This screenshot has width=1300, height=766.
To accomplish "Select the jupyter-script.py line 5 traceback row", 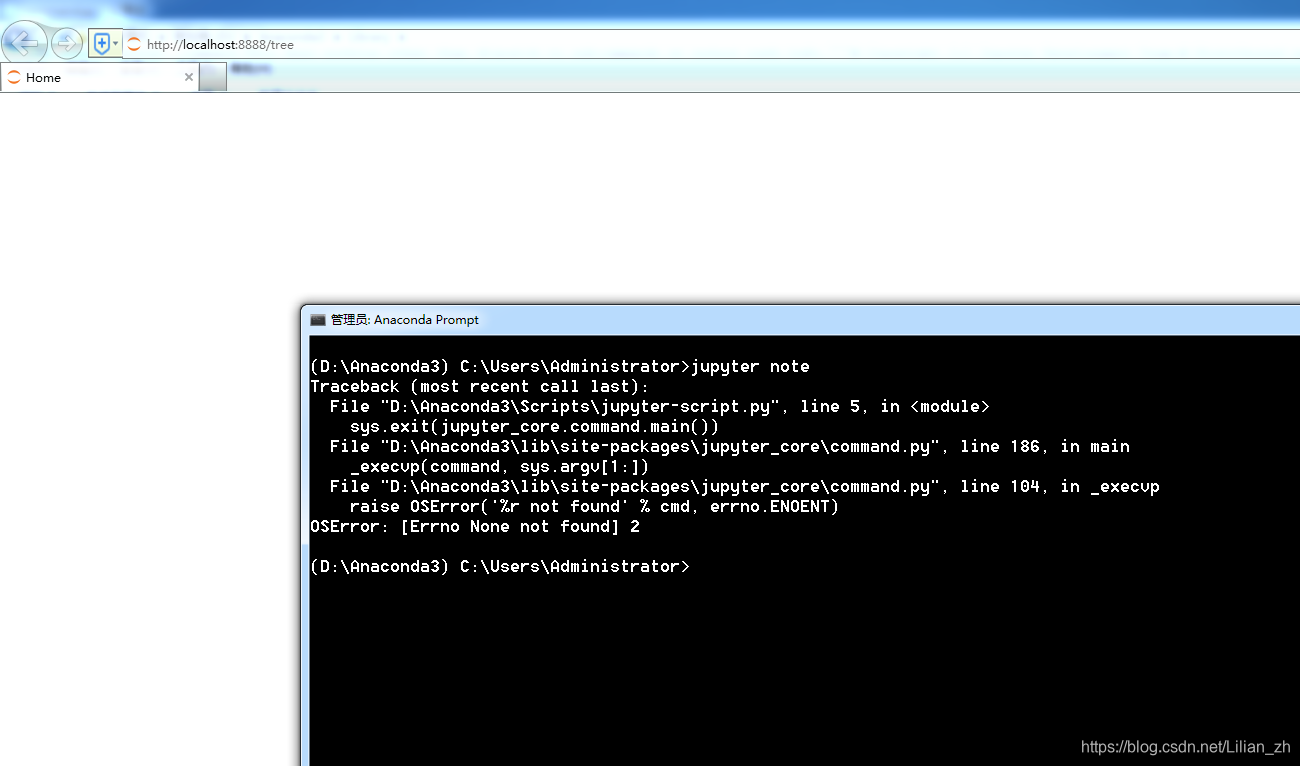I will 659,406.
